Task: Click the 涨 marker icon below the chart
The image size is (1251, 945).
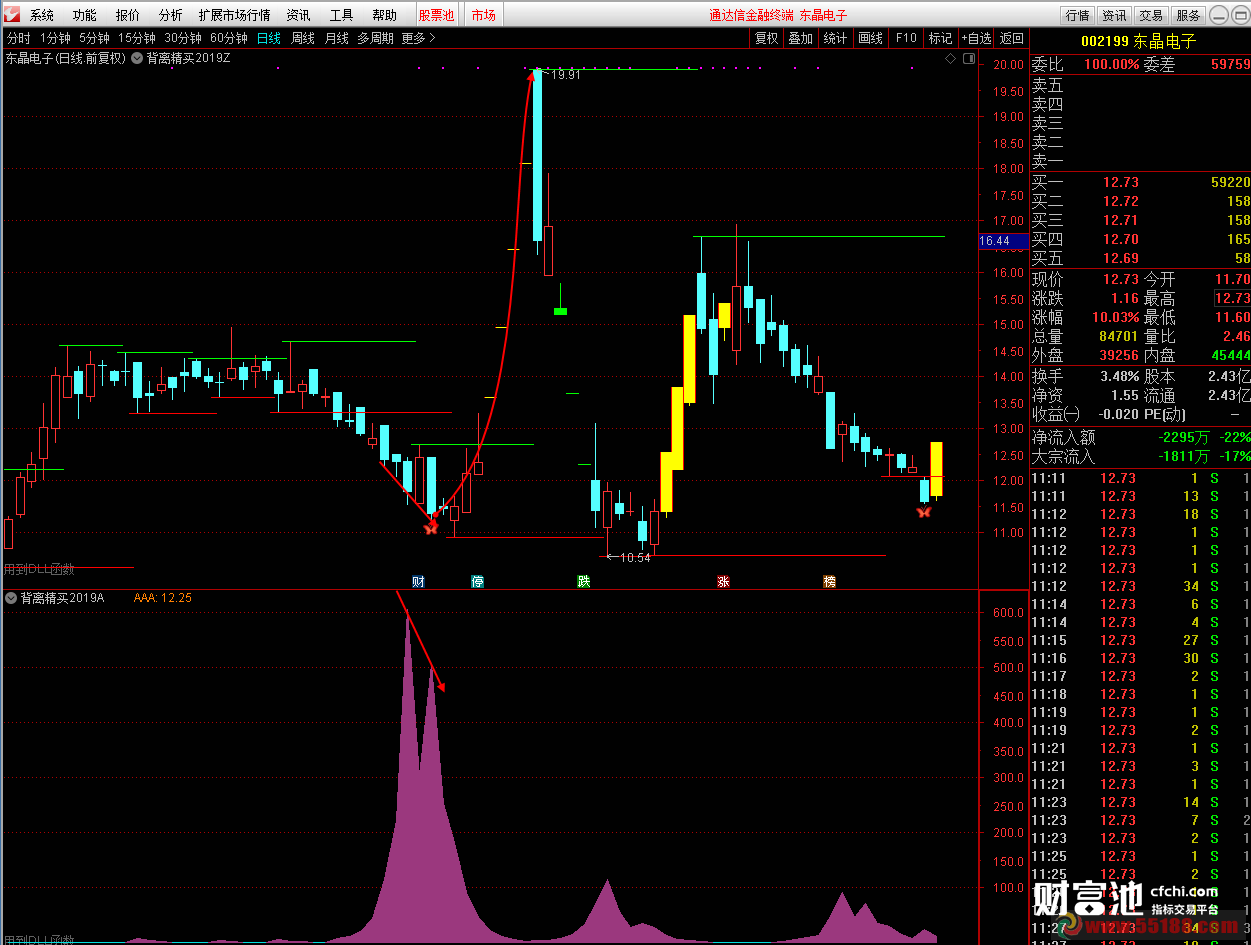Action: (x=723, y=581)
